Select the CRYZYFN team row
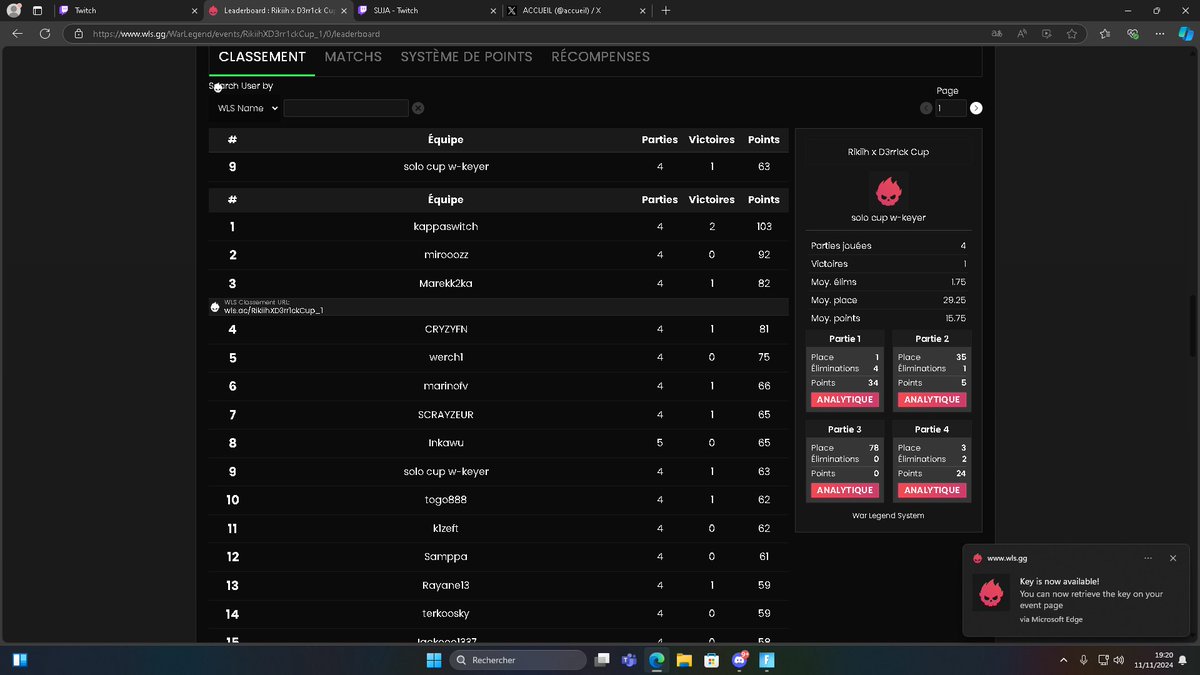This screenshot has width=1200, height=675. (x=499, y=329)
